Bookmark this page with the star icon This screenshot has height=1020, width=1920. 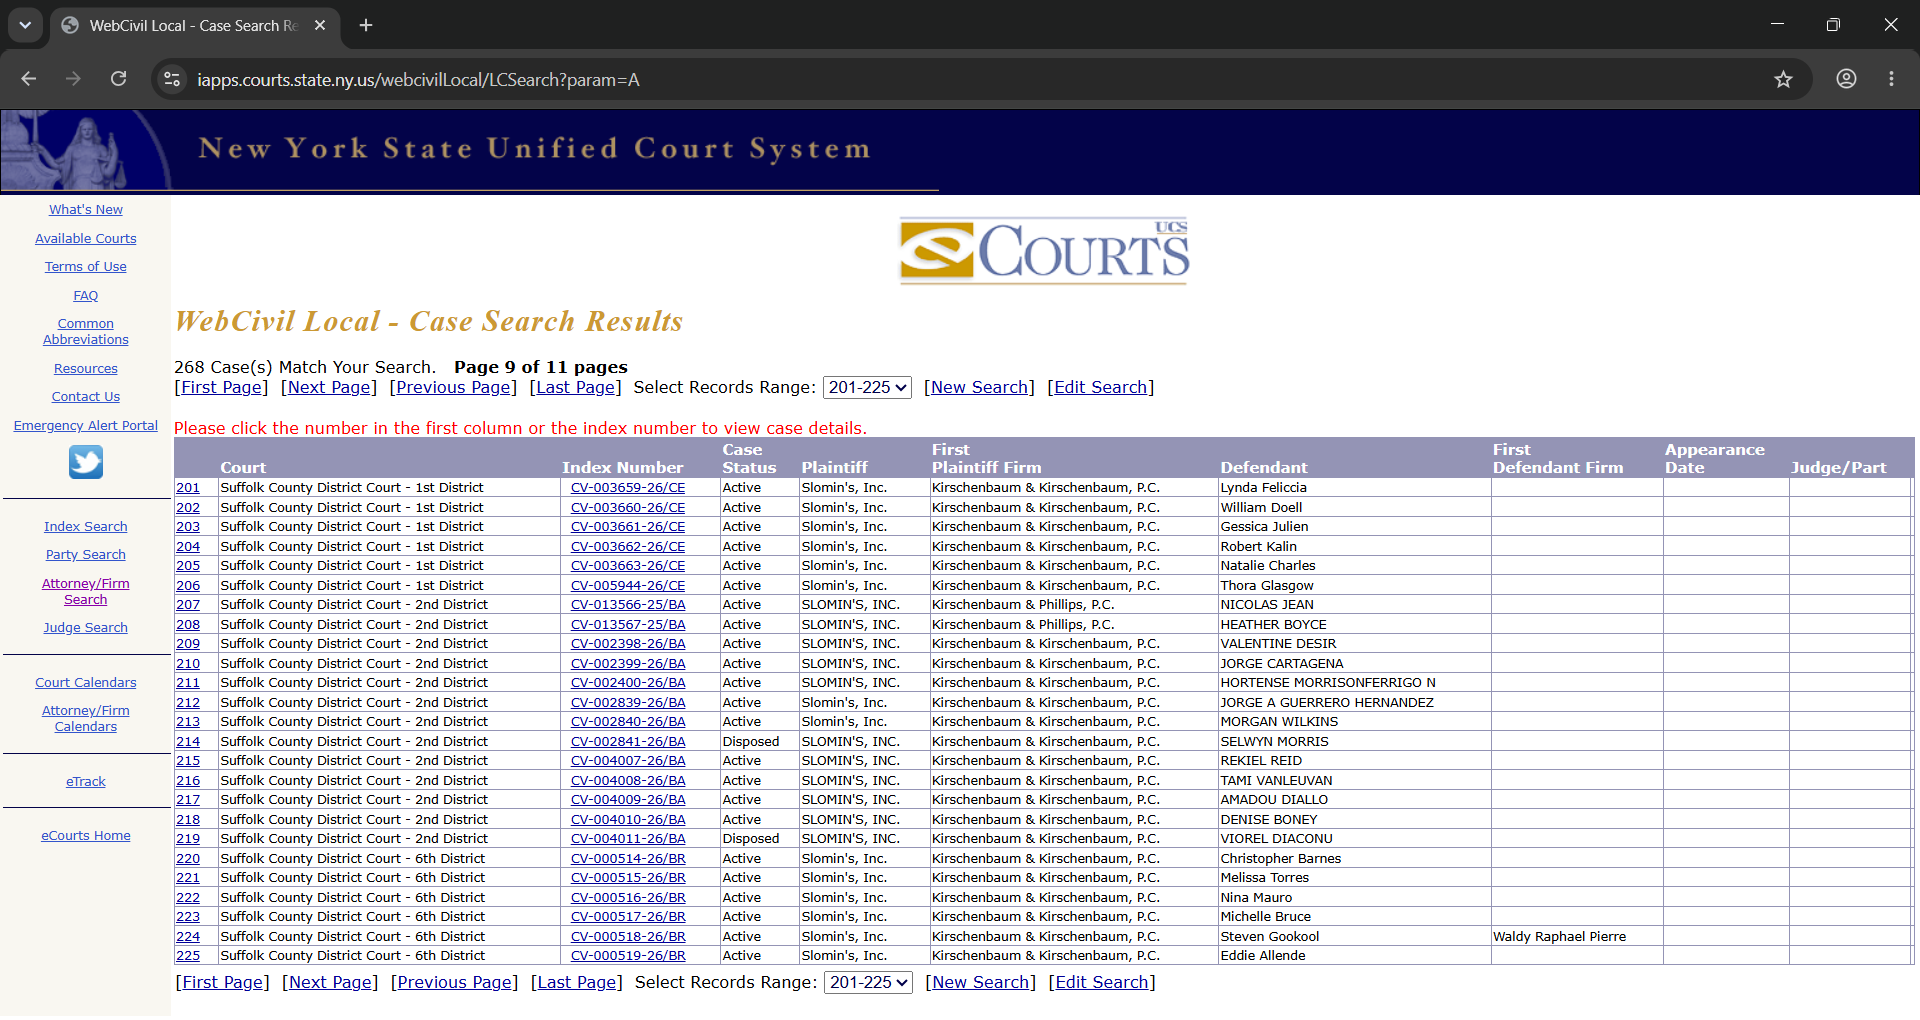[x=1783, y=79]
